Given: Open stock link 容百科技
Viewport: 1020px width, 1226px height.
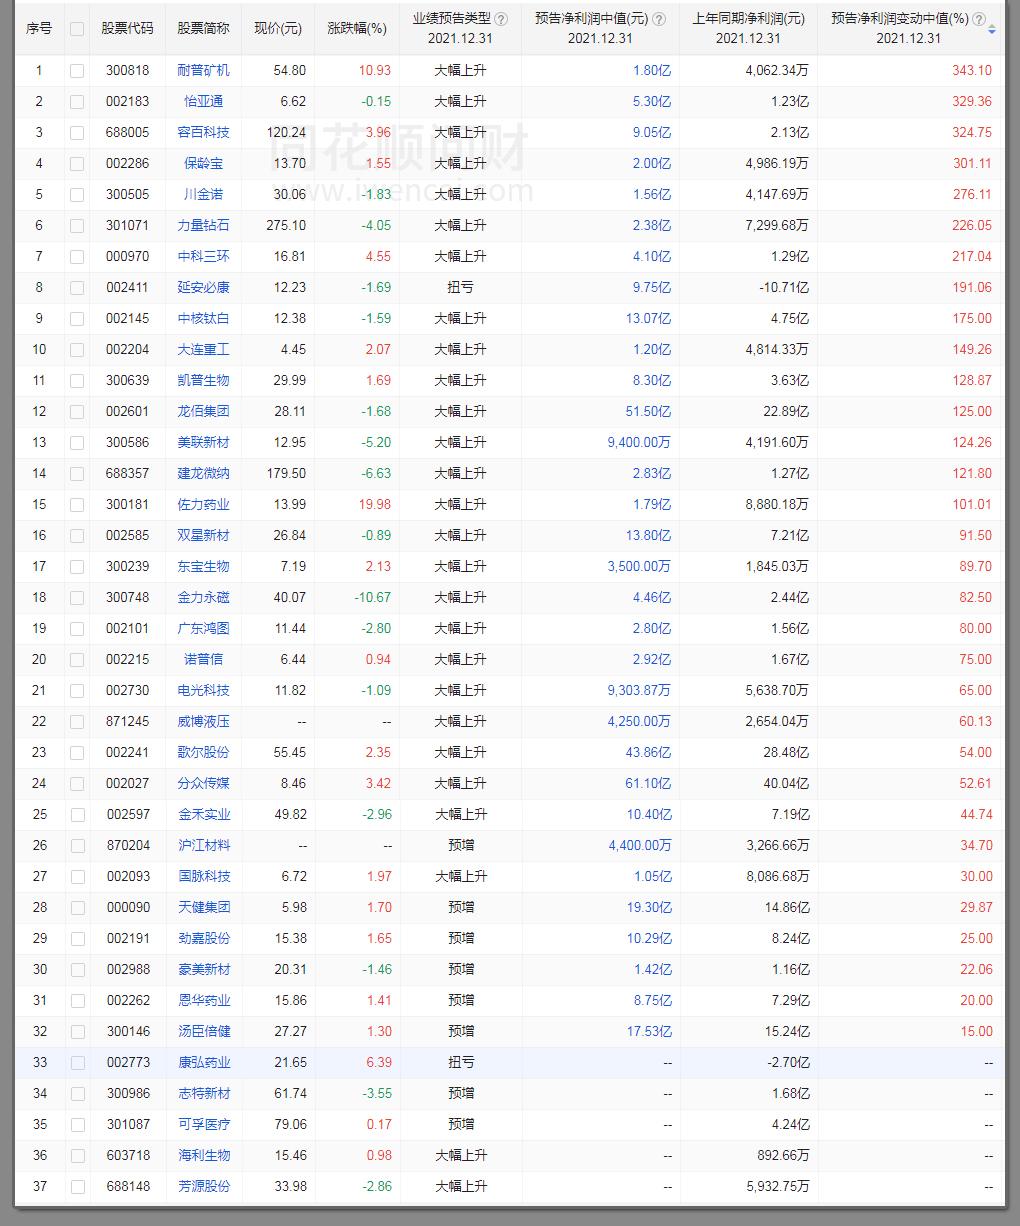Looking at the screenshot, I should coord(203,132).
